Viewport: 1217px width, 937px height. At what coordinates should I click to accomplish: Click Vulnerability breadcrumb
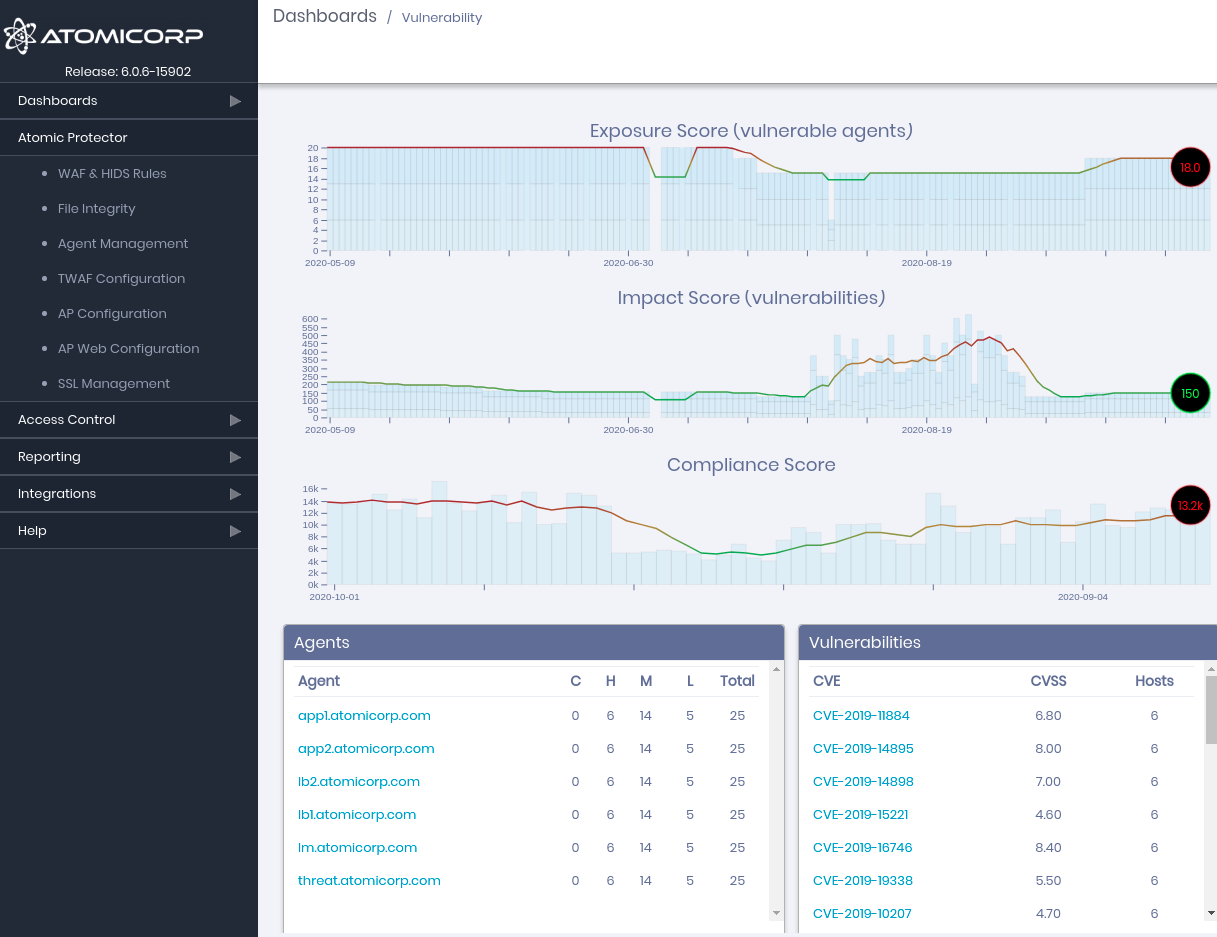442,18
